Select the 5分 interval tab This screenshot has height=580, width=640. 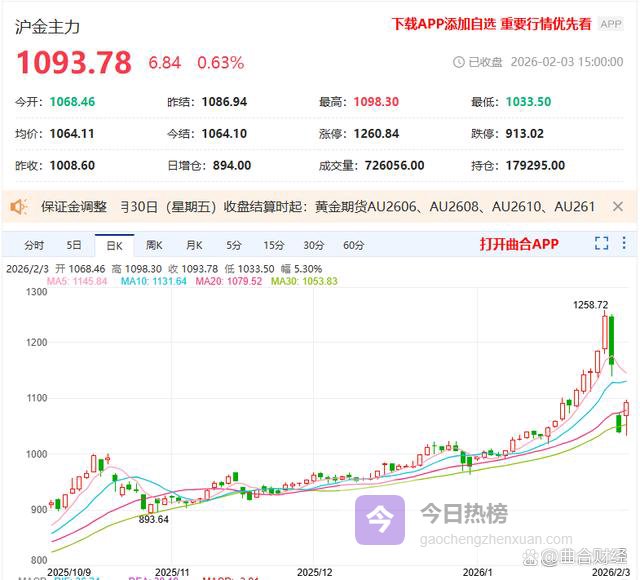coord(233,245)
